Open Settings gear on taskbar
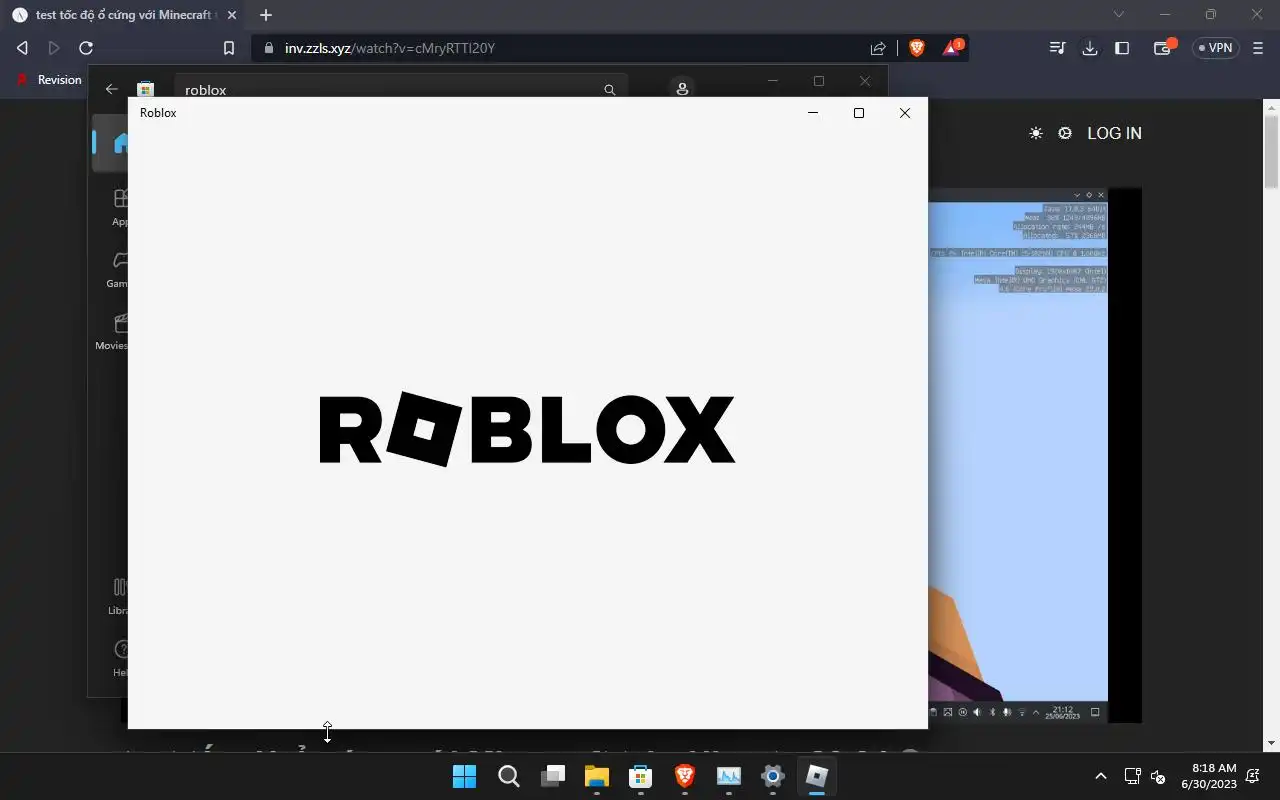This screenshot has height=800, width=1280. pyautogui.click(x=773, y=776)
